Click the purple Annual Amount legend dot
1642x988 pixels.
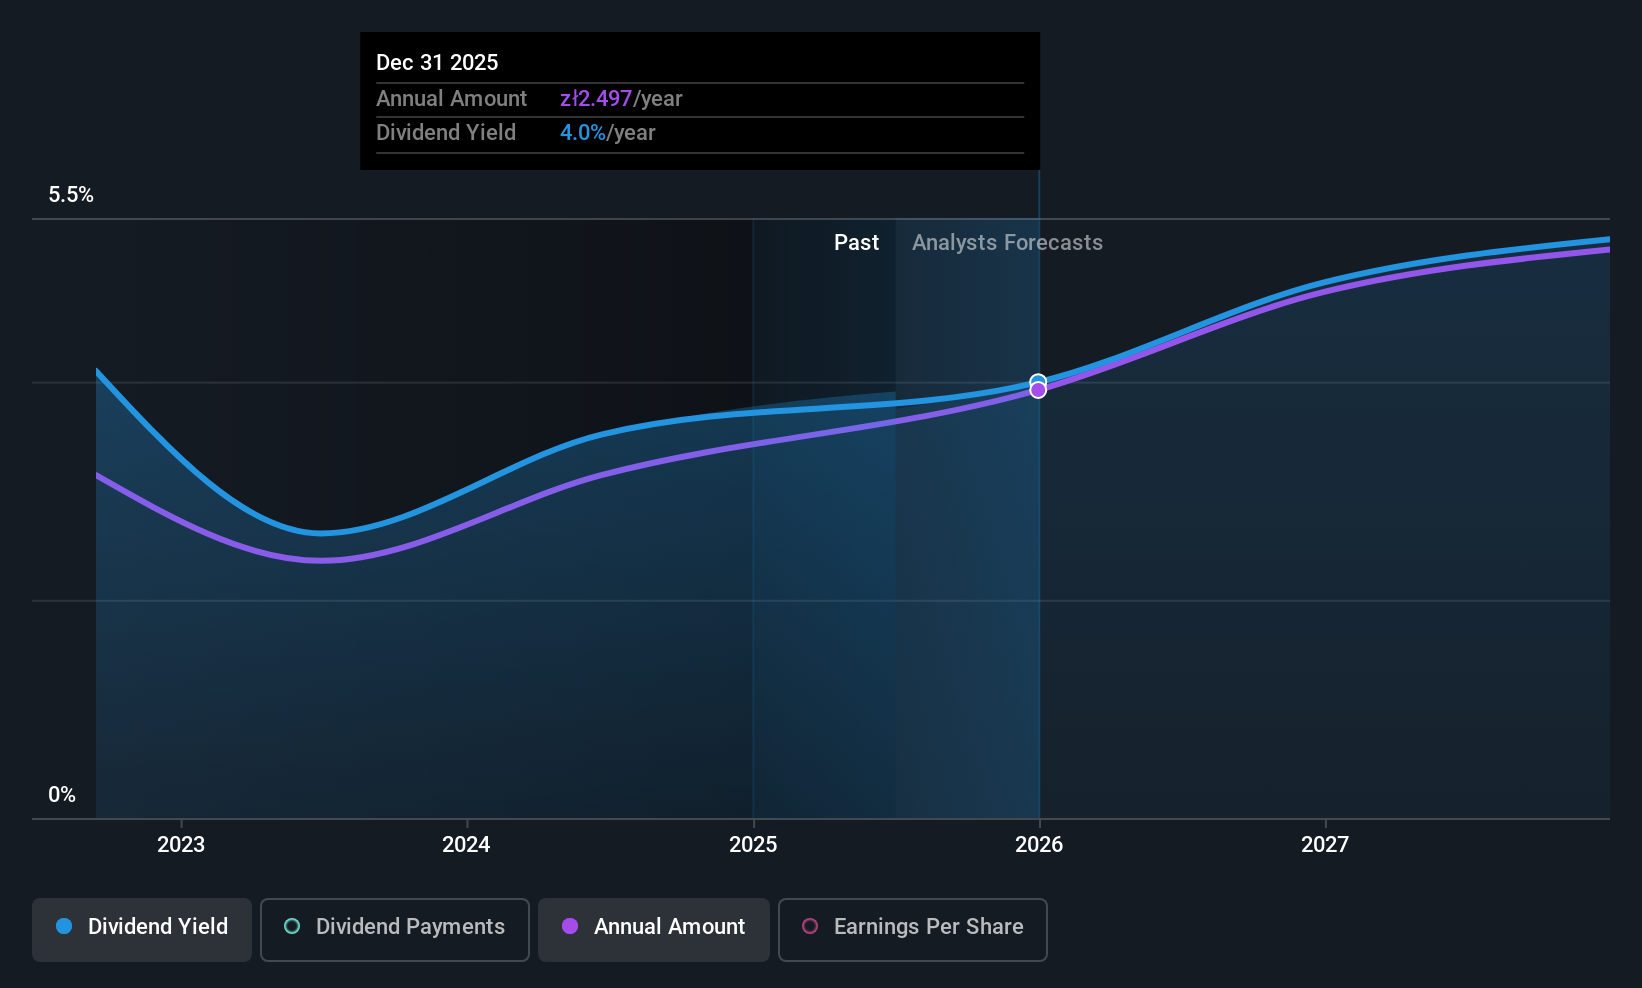(x=570, y=926)
